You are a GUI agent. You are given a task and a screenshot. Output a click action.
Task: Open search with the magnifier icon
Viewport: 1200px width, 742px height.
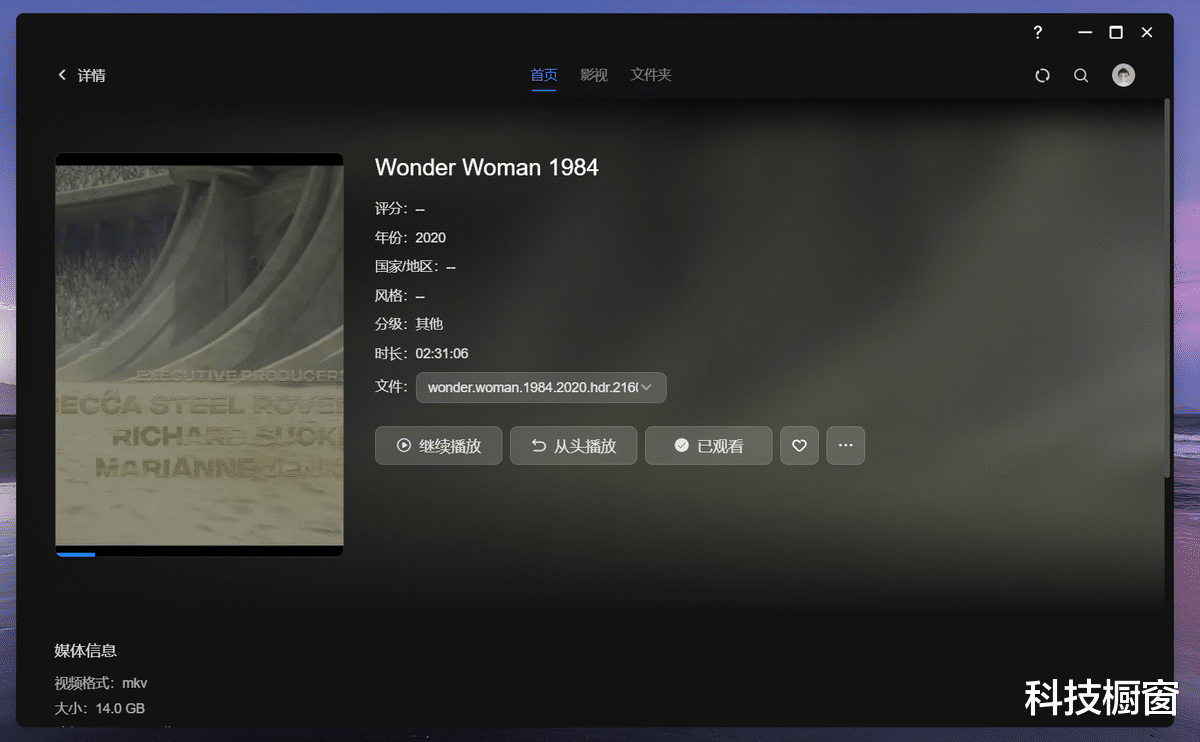tap(1081, 75)
